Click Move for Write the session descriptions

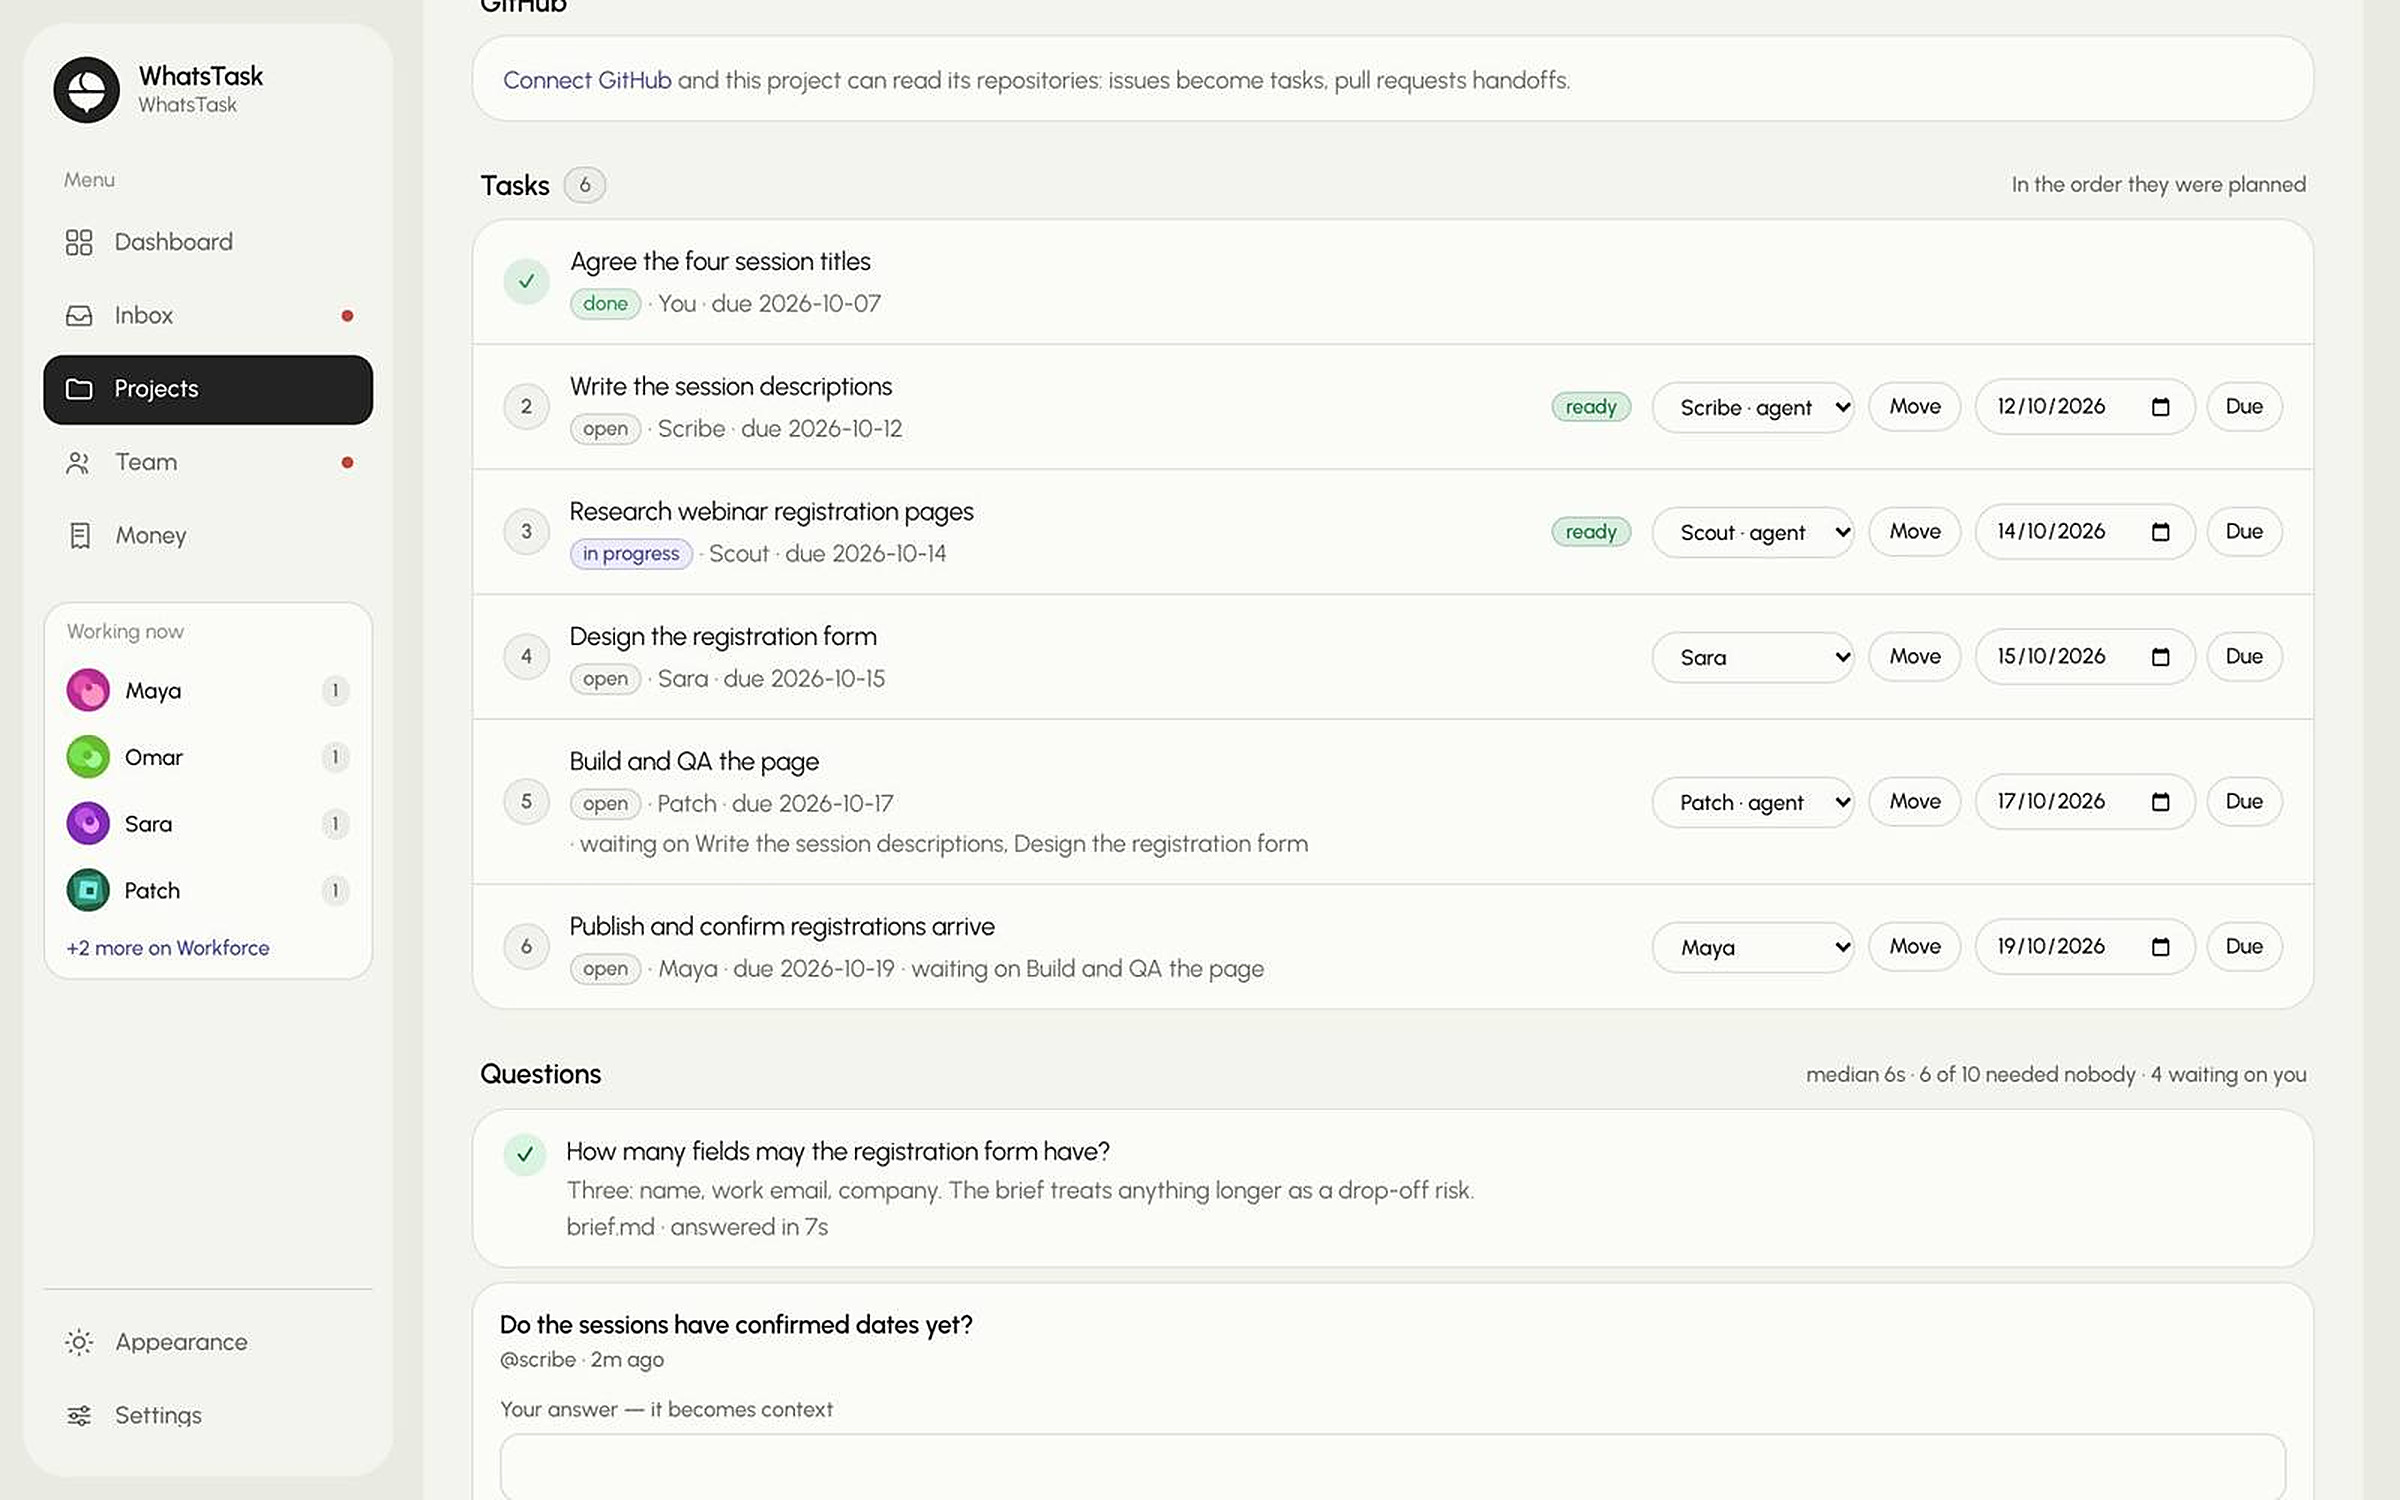click(x=1914, y=407)
